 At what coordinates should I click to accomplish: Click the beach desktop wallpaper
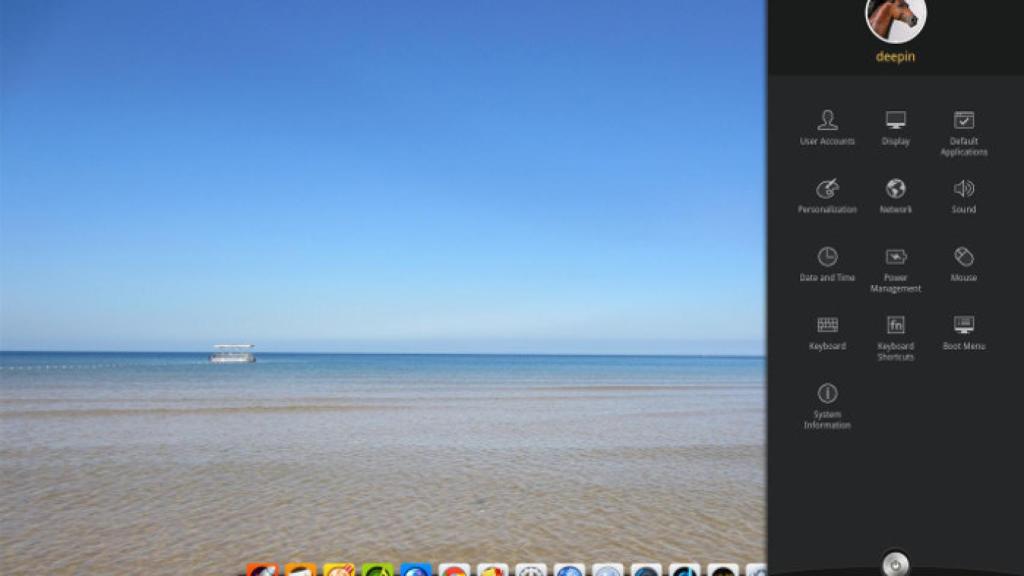point(380,300)
